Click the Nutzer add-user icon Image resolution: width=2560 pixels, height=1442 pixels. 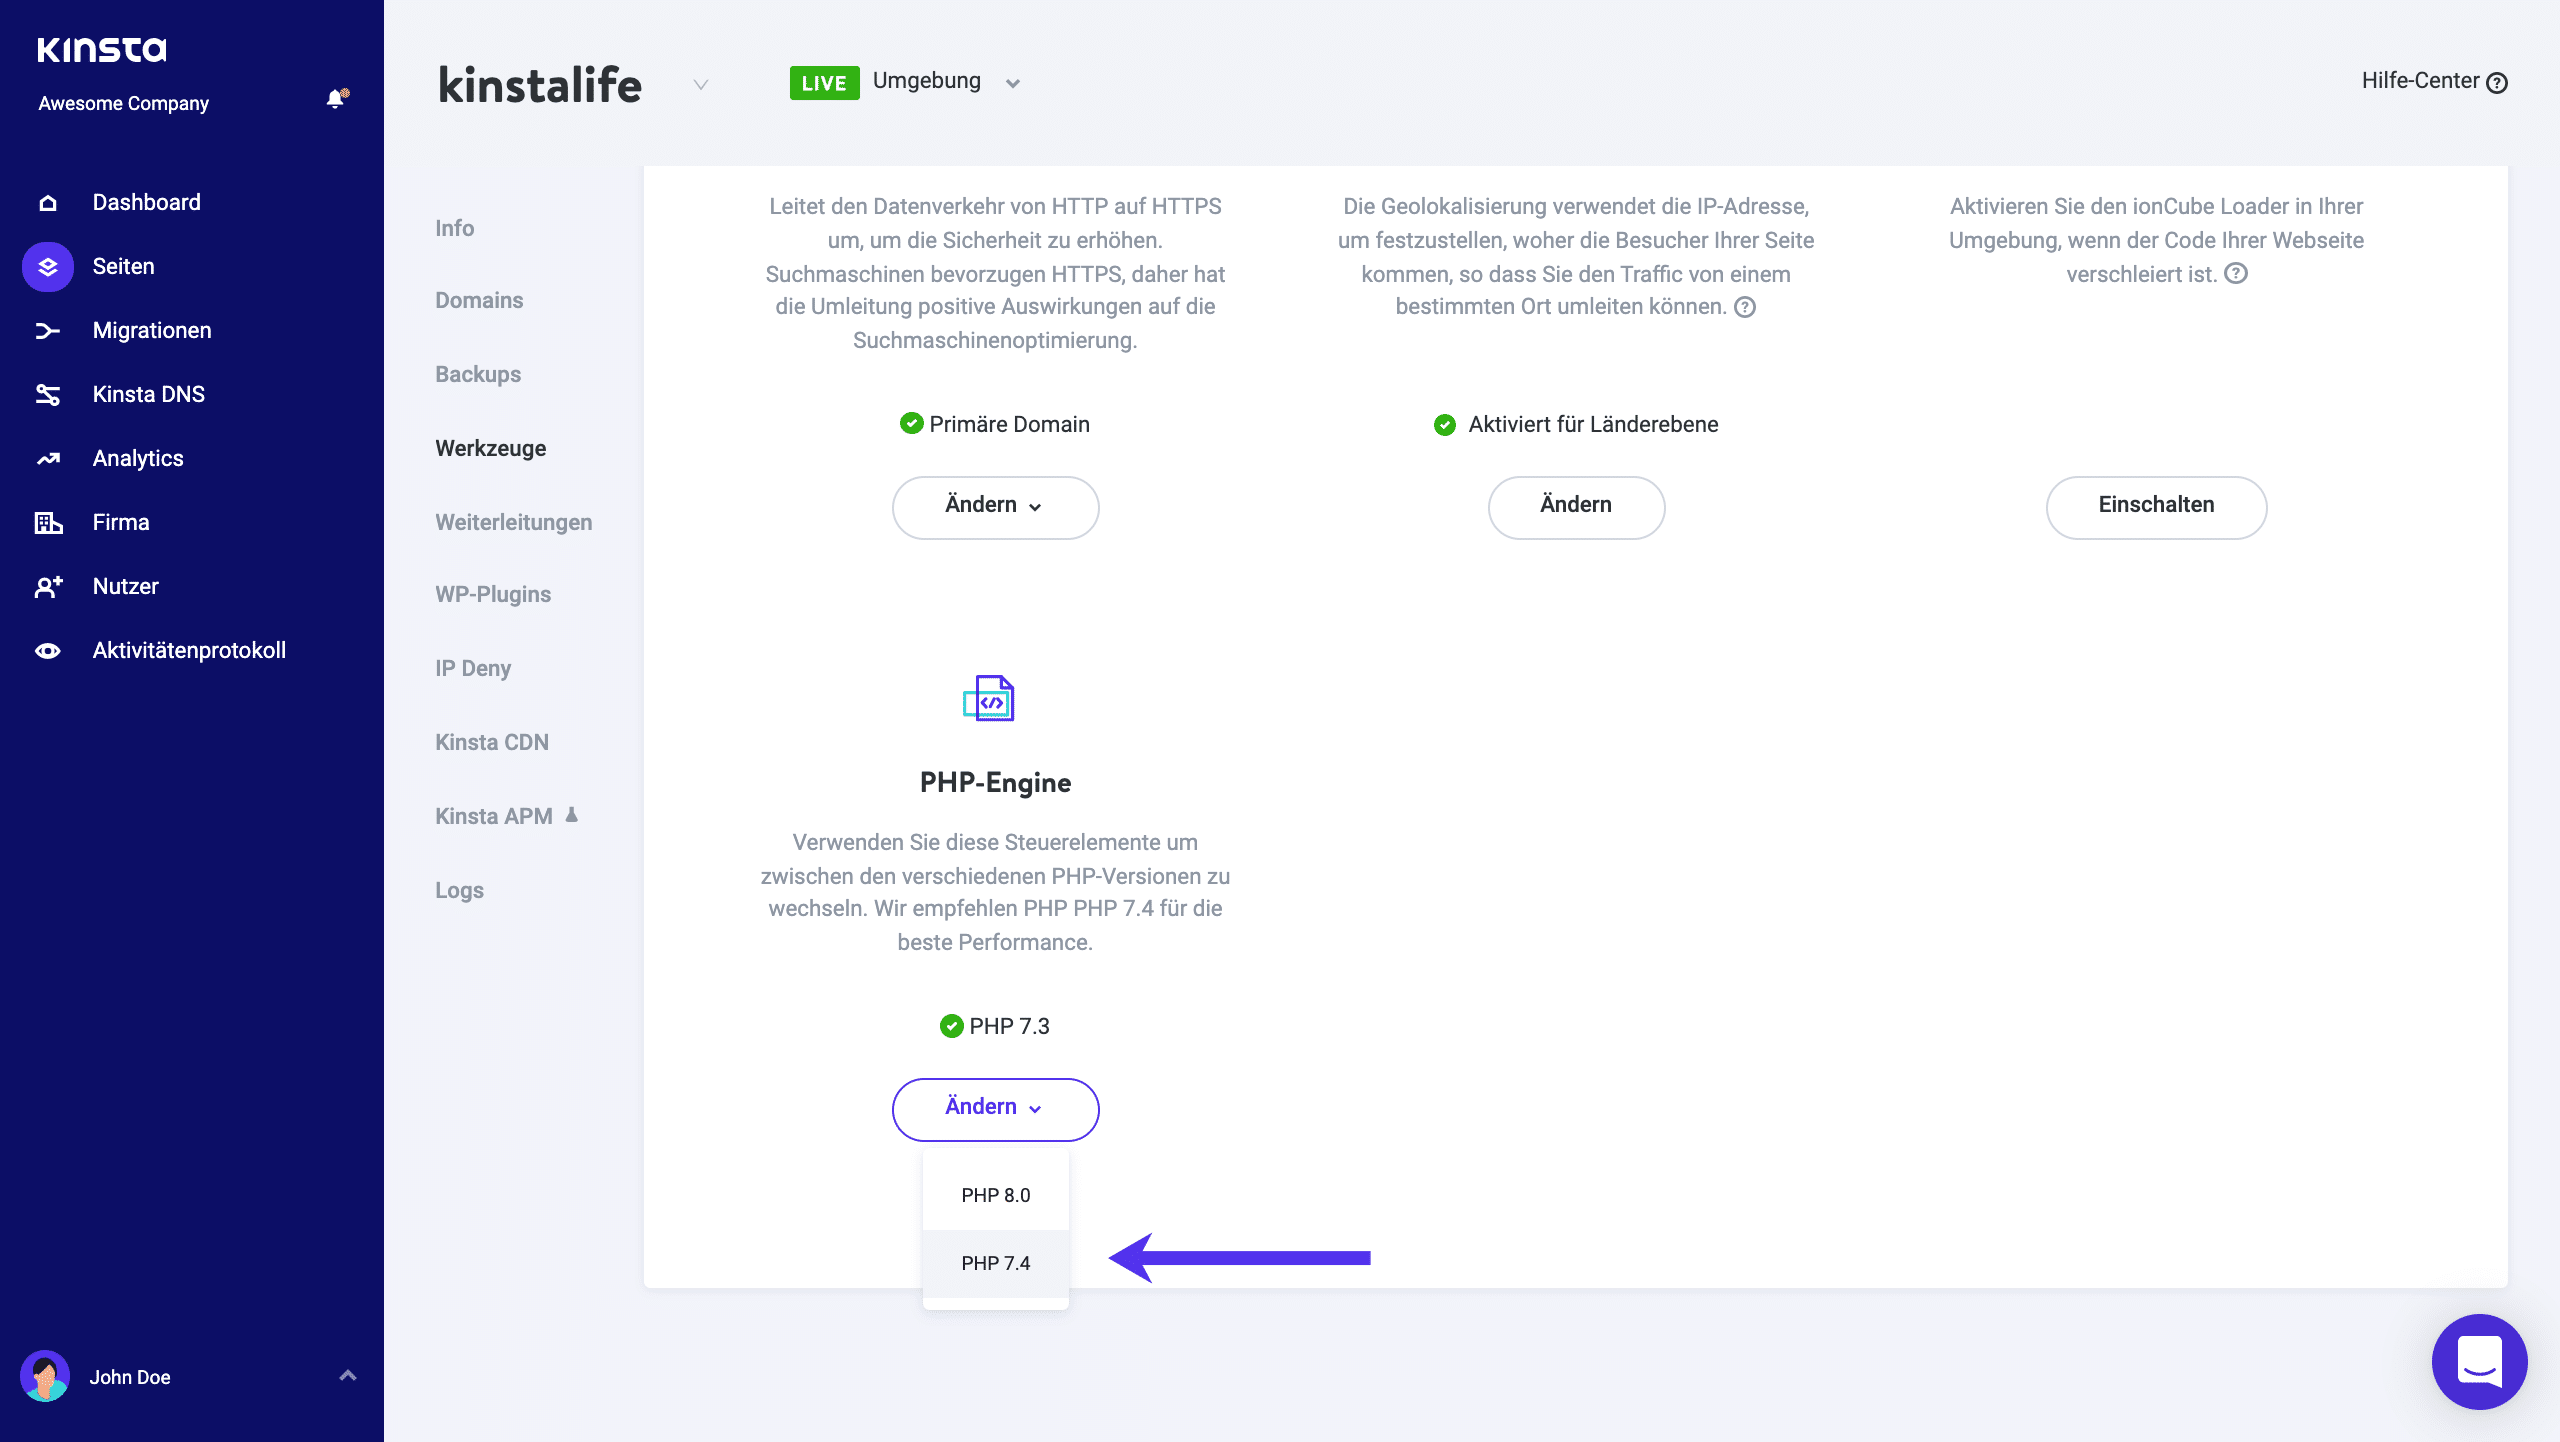[48, 587]
